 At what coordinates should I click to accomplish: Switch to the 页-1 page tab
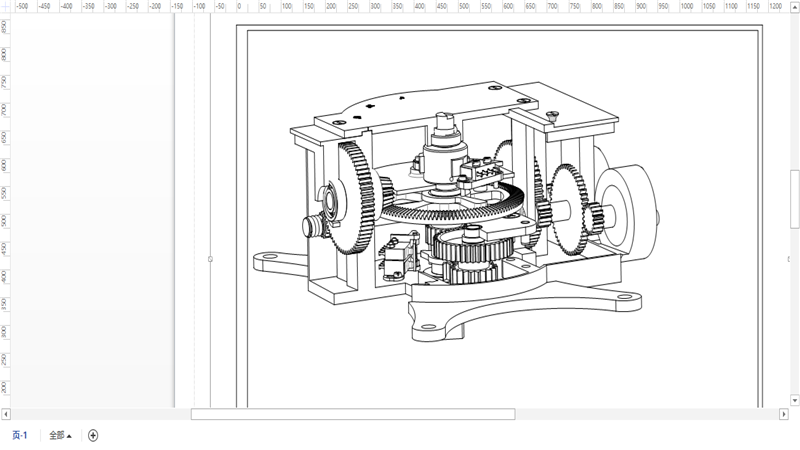20,435
